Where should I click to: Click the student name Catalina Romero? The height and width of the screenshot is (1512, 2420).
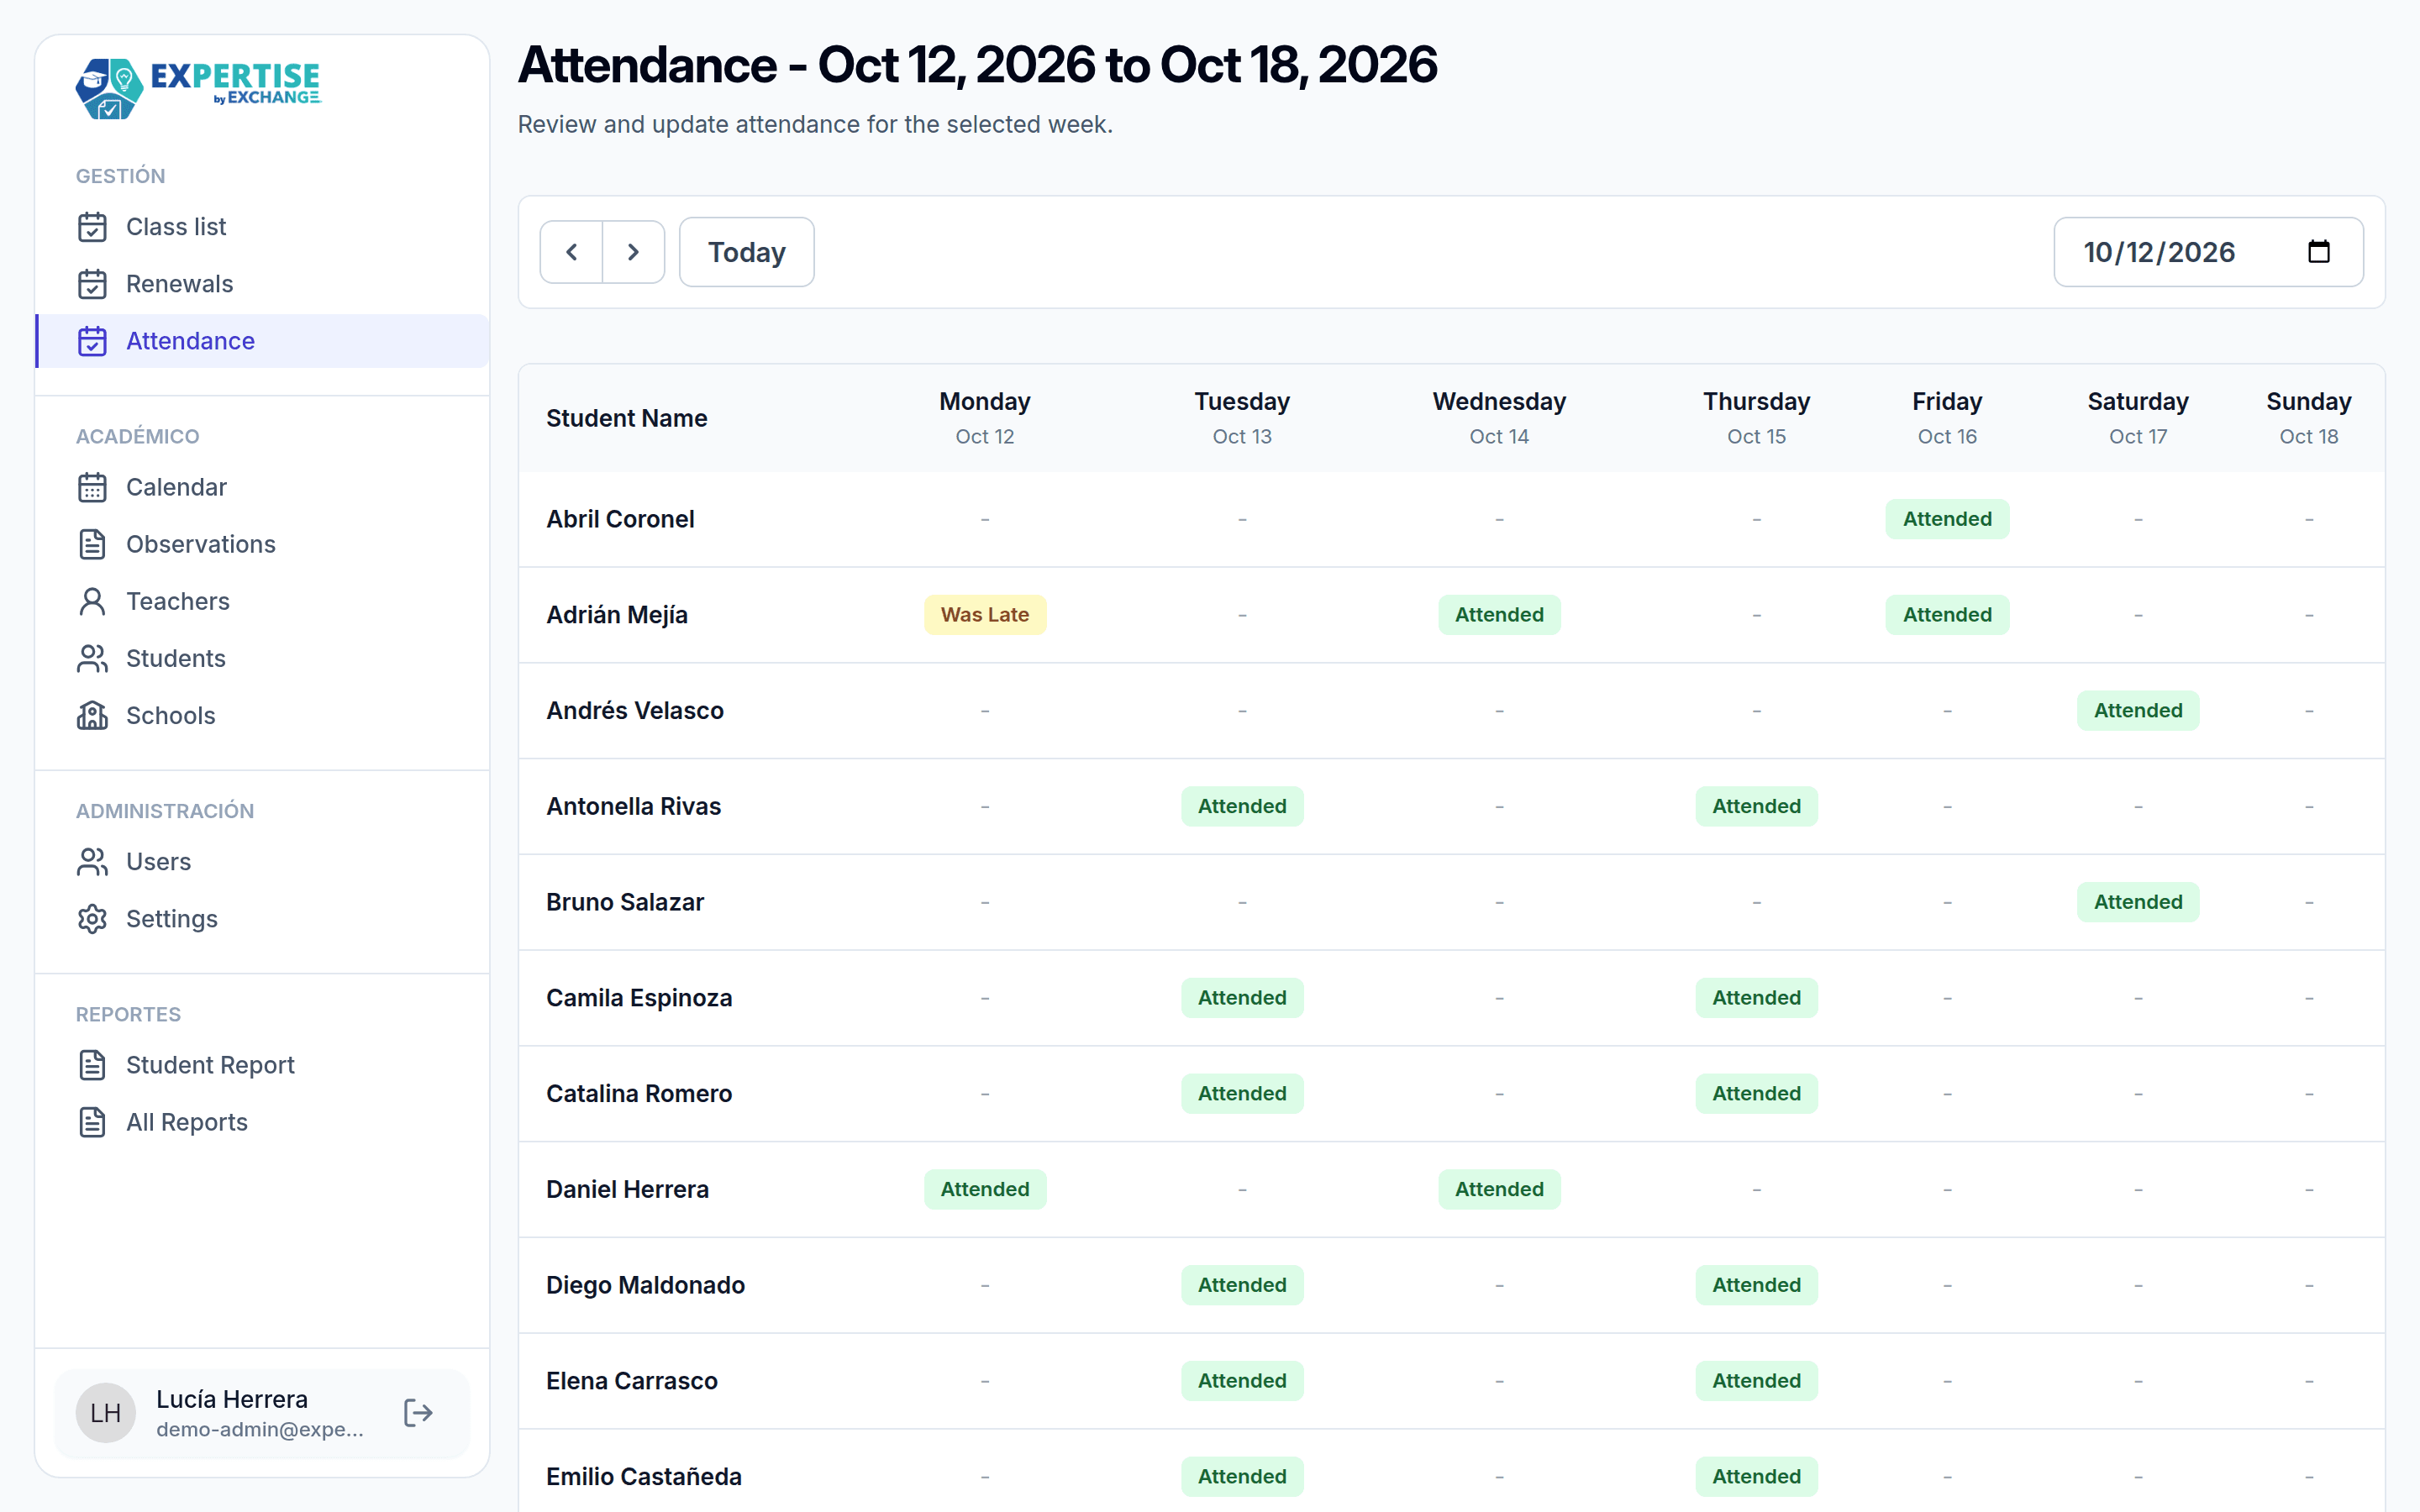coord(639,1094)
